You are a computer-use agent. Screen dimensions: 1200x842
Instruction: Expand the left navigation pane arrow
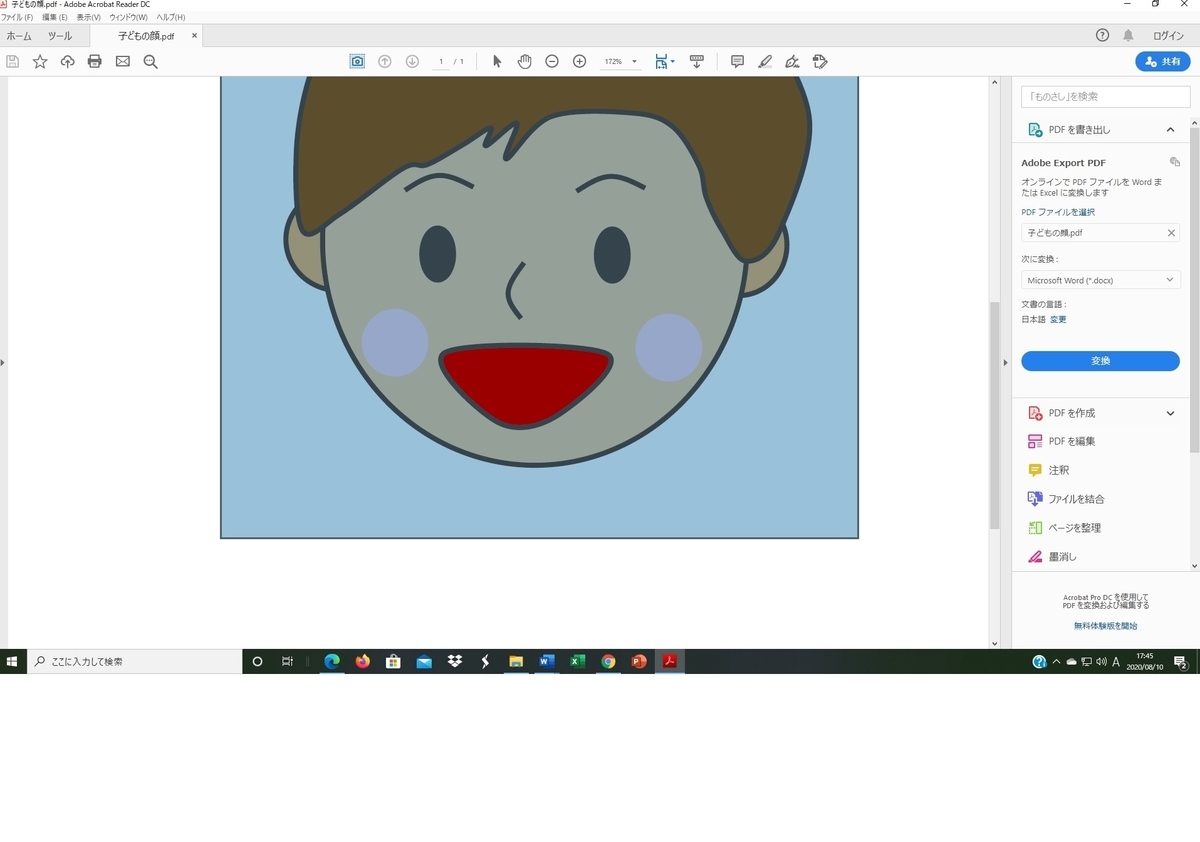(3, 362)
